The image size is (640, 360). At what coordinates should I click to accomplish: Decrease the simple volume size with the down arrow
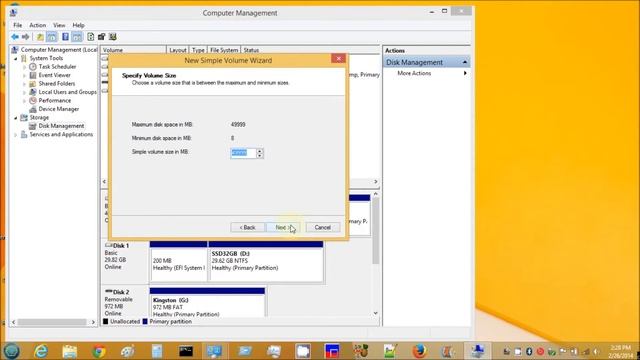click(260, 156)
